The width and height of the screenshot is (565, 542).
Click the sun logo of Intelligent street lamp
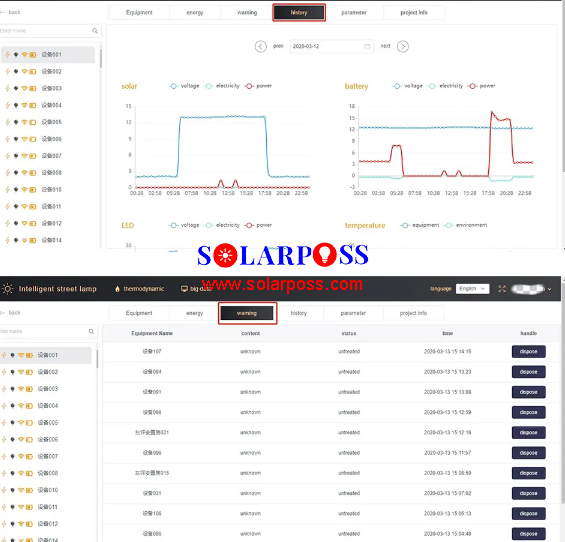click(x=7, y=289)
